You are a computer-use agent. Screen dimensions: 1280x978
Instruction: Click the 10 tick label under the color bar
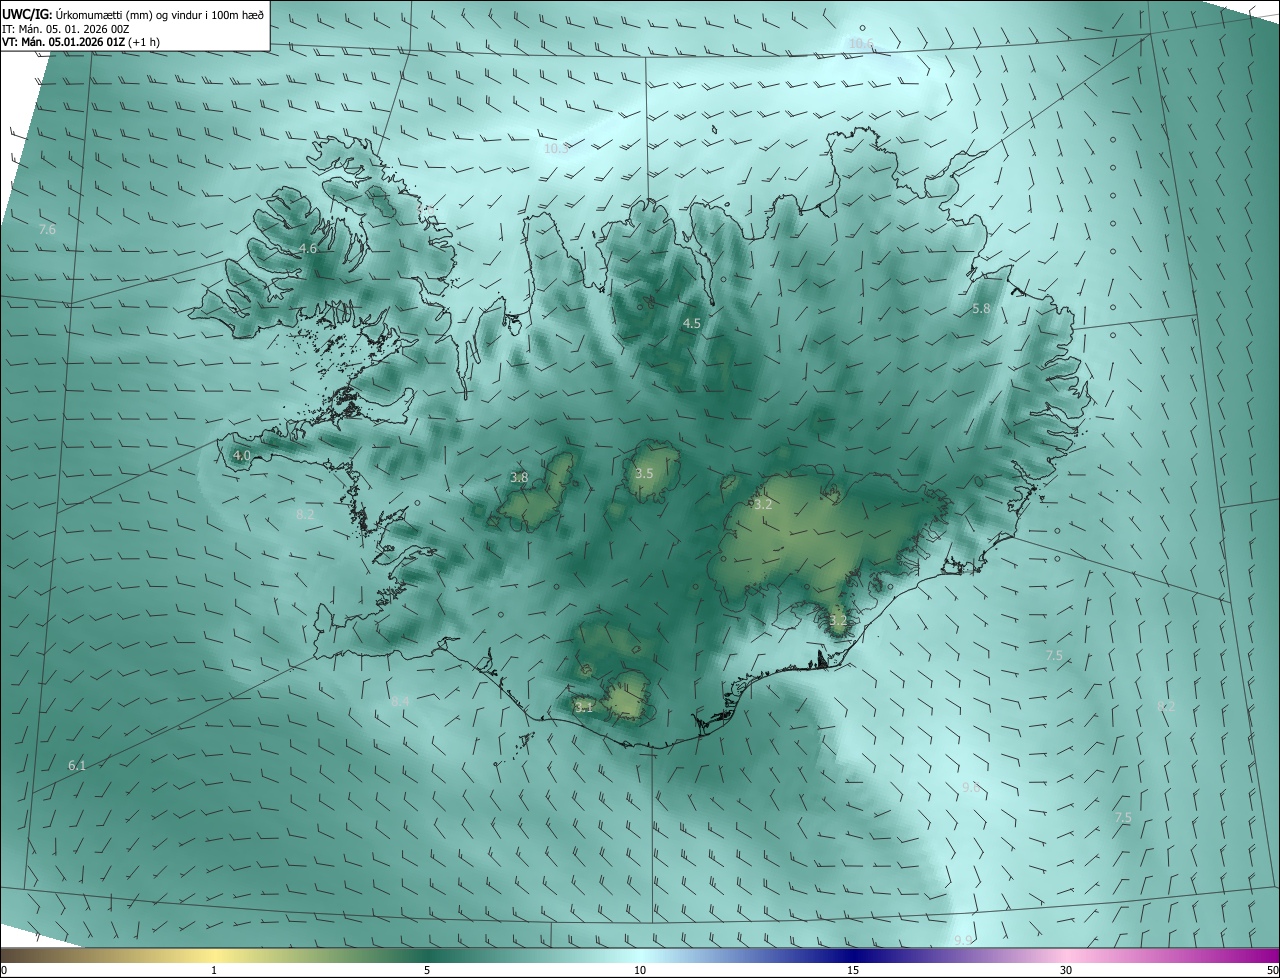click(x=640, y=971)
